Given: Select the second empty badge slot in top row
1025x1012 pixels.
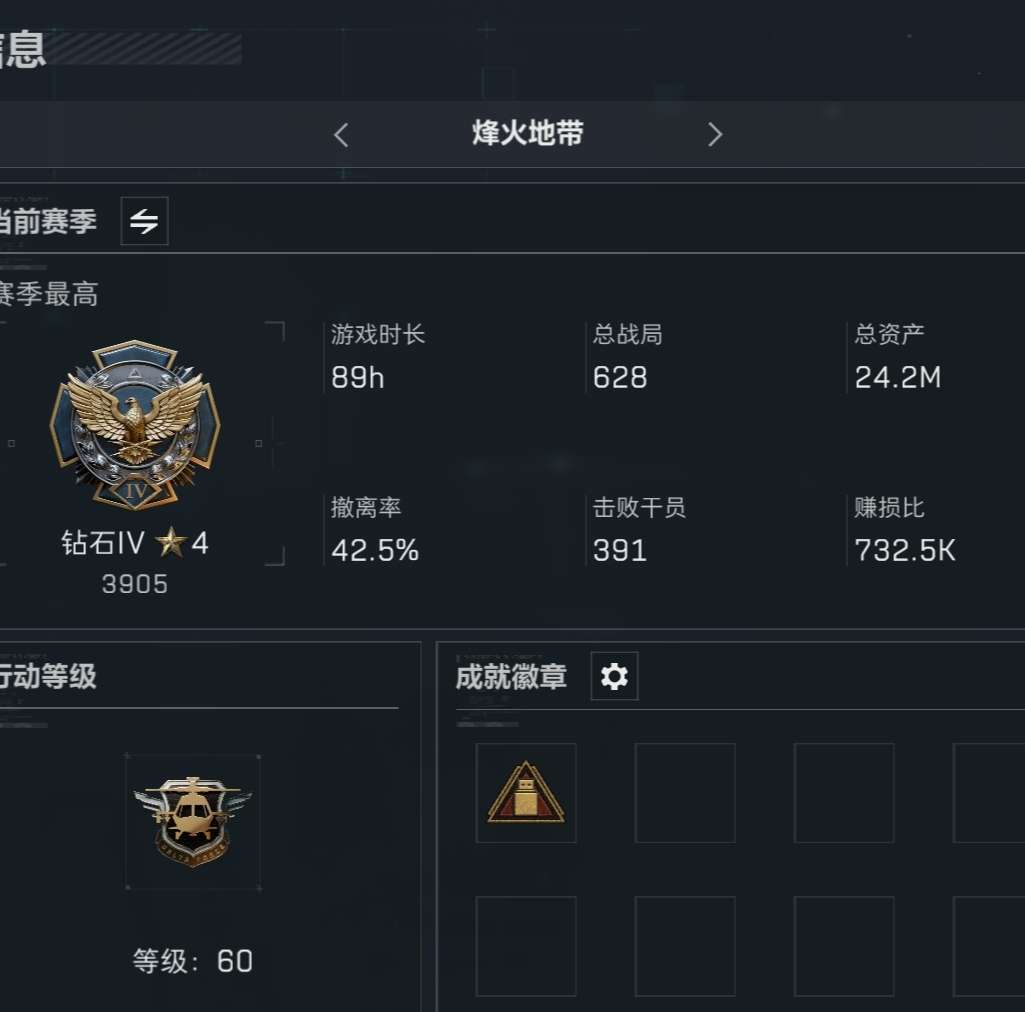Looking at the screenshot, I should (685, 793).
